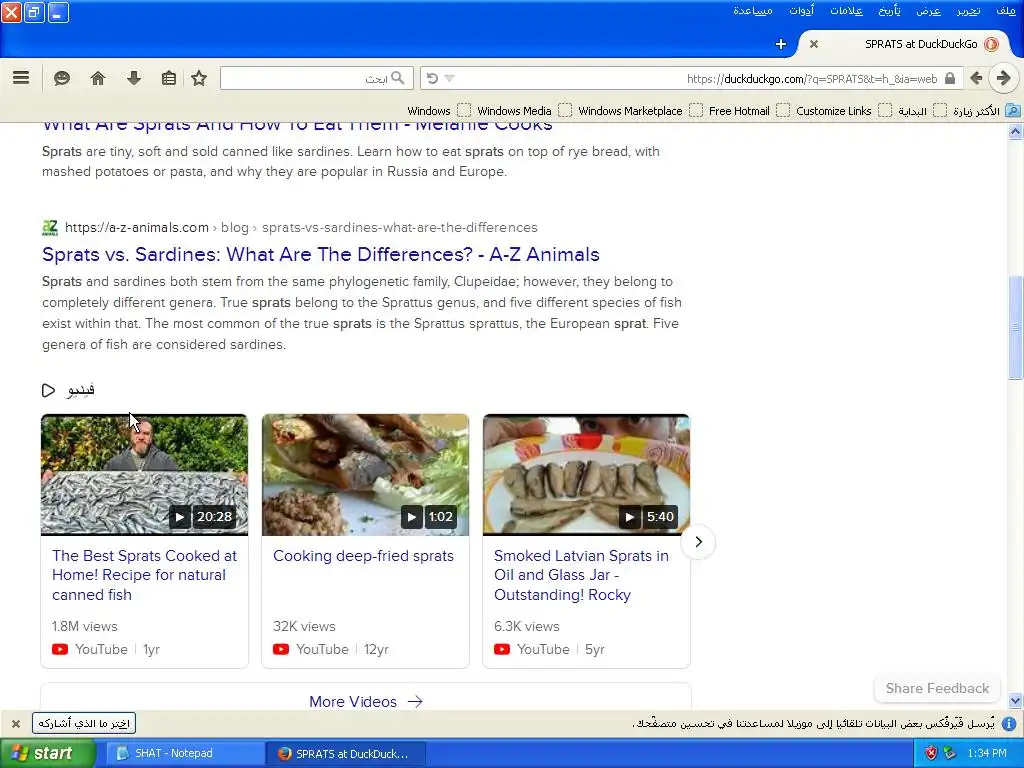This screenshot has width=1024, height=768.
Task: Go back using the left arrow button
Action: point(976,78)
